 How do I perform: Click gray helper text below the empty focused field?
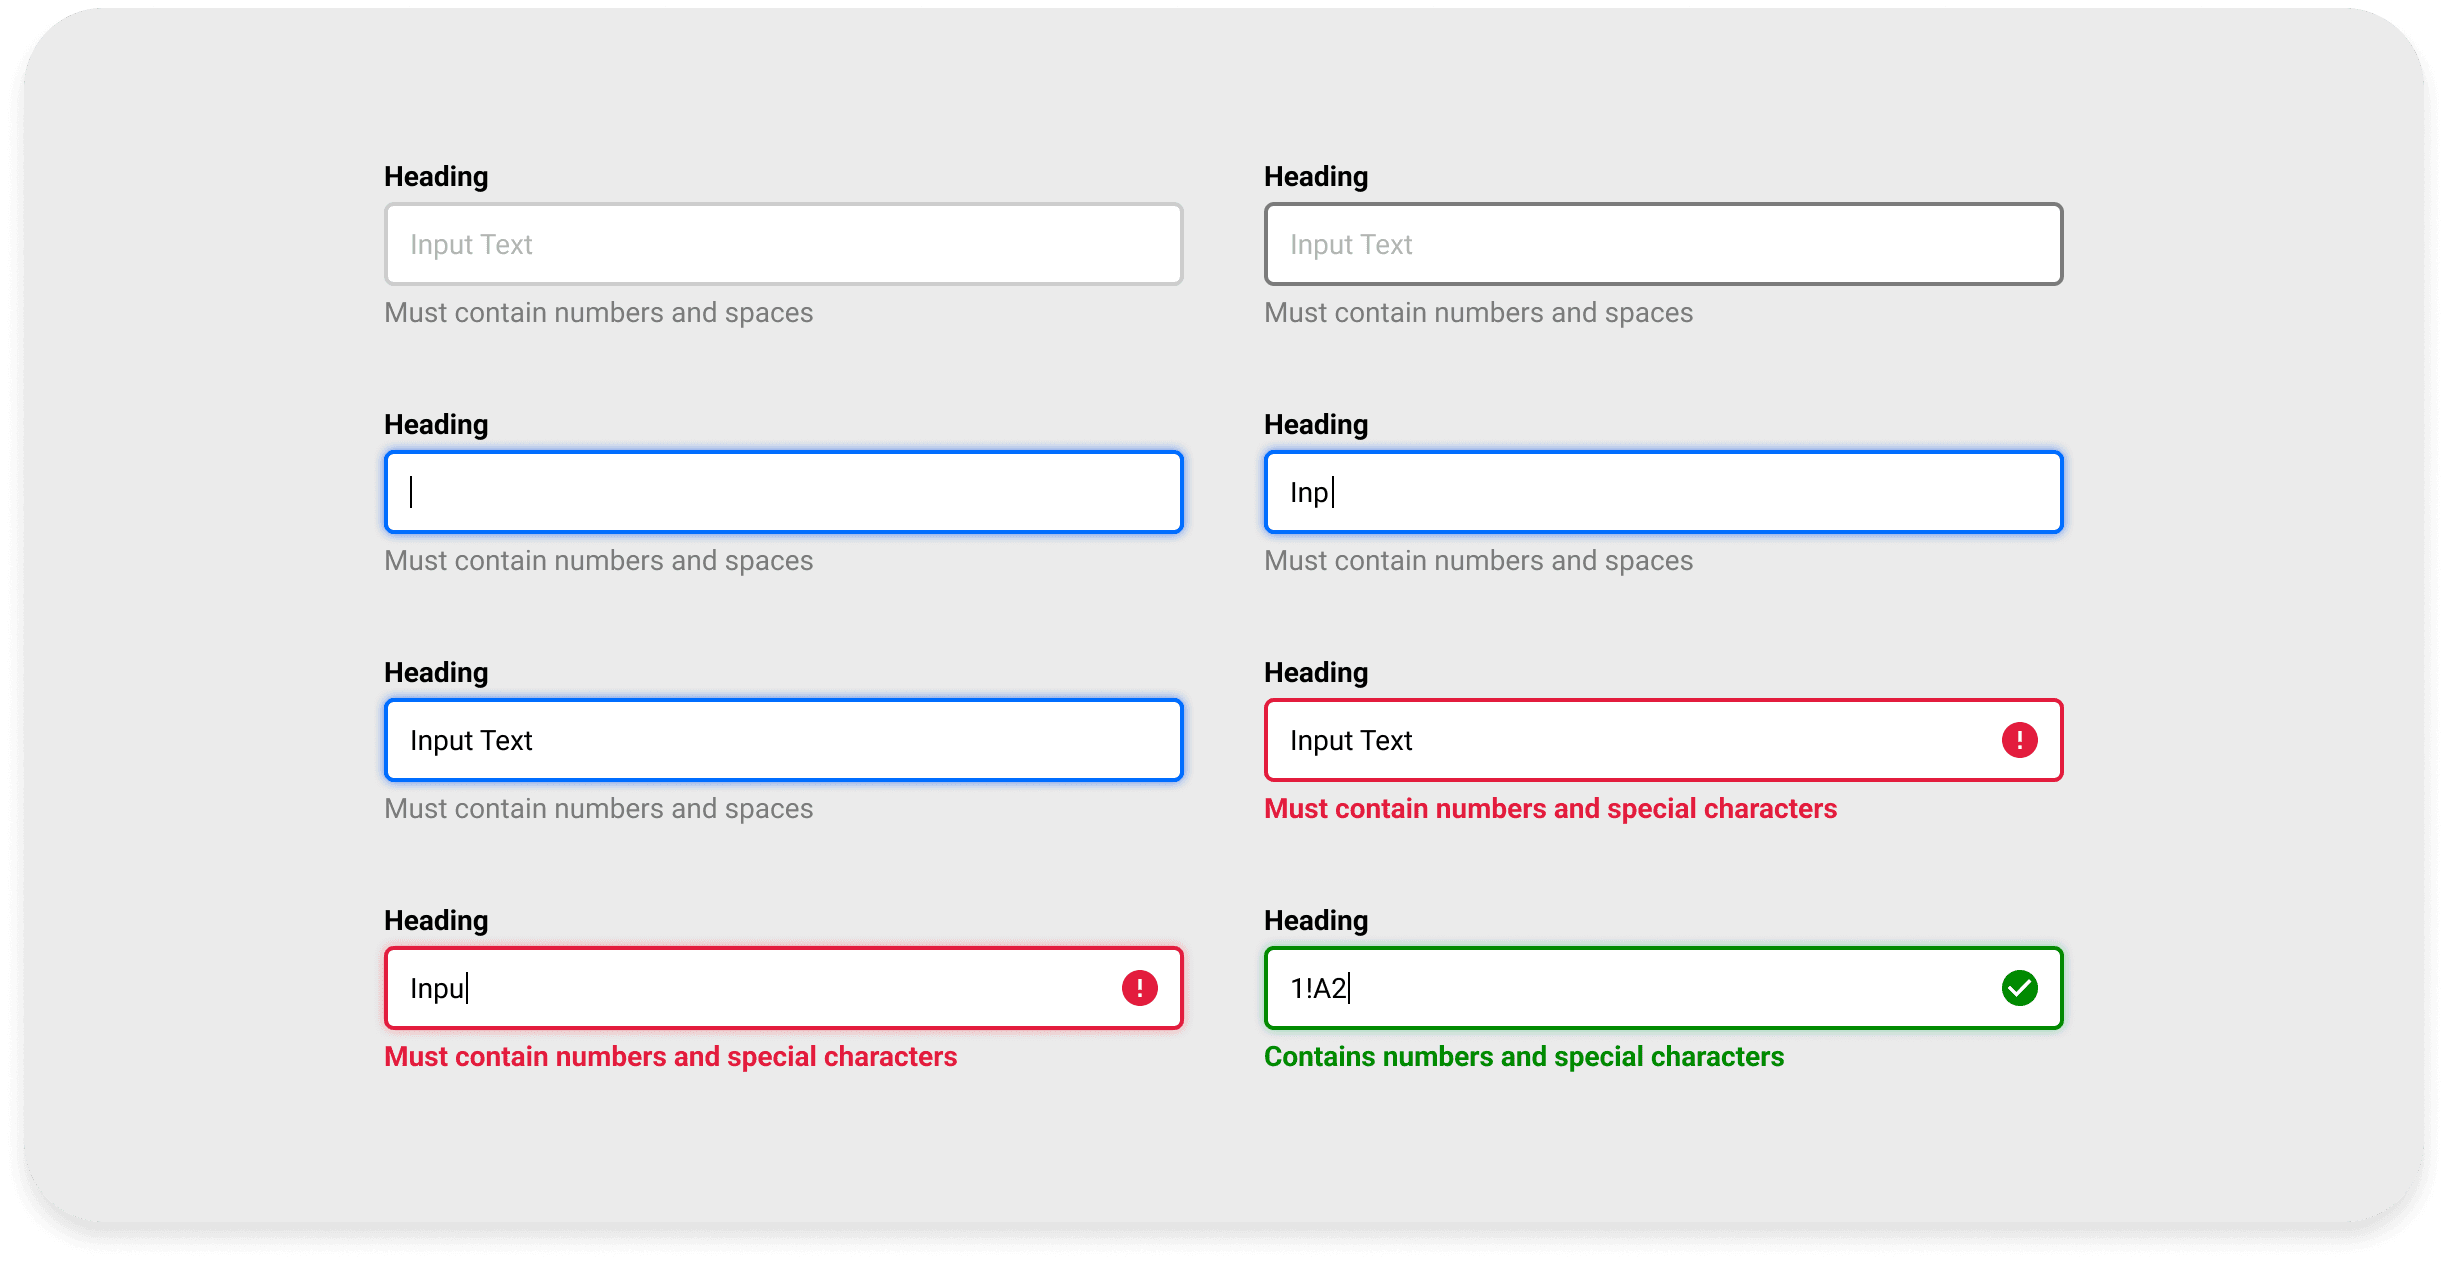(x=598, y=561)
